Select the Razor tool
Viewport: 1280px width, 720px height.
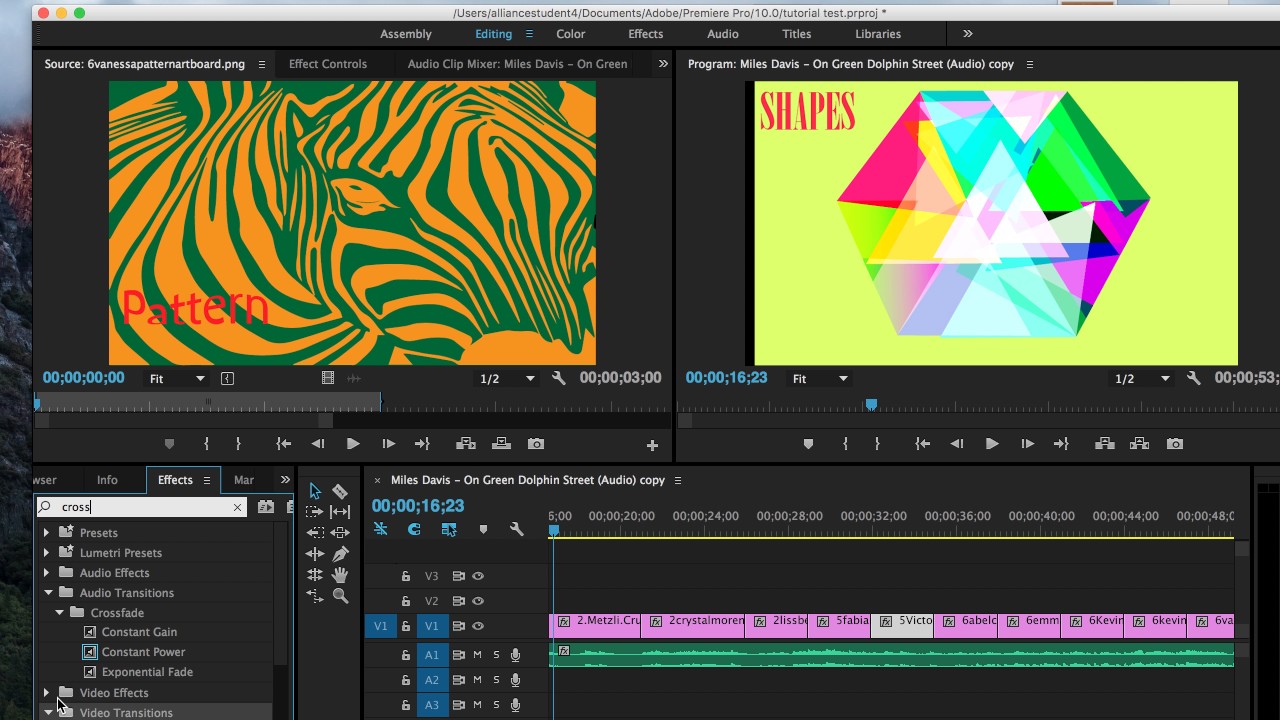coord(340,491)
